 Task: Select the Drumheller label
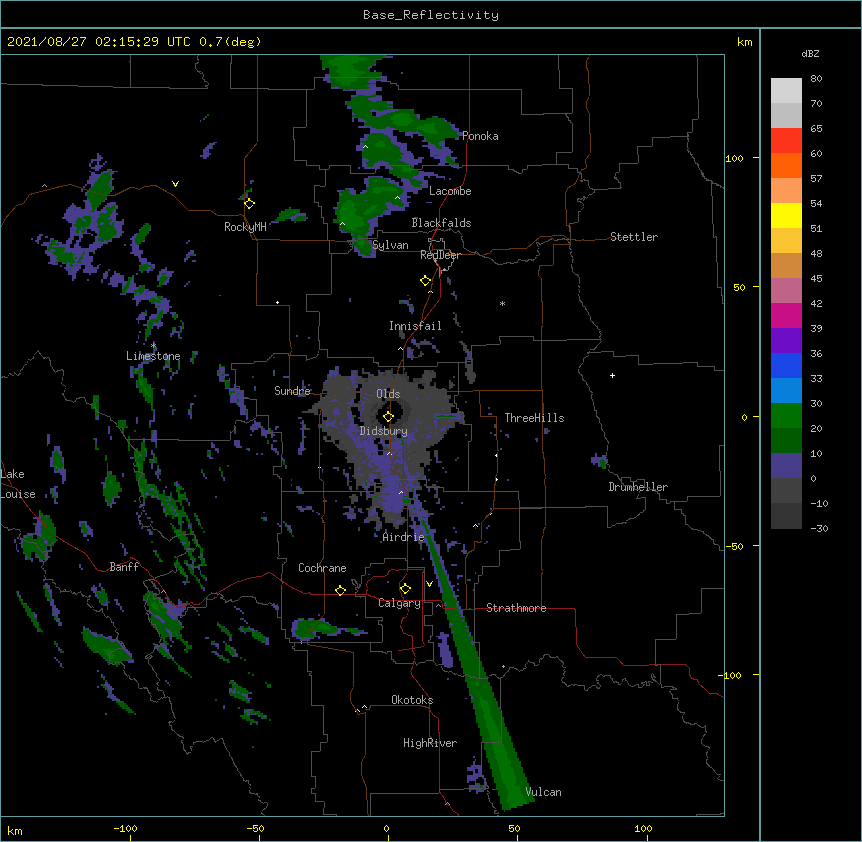coord(638,487)
